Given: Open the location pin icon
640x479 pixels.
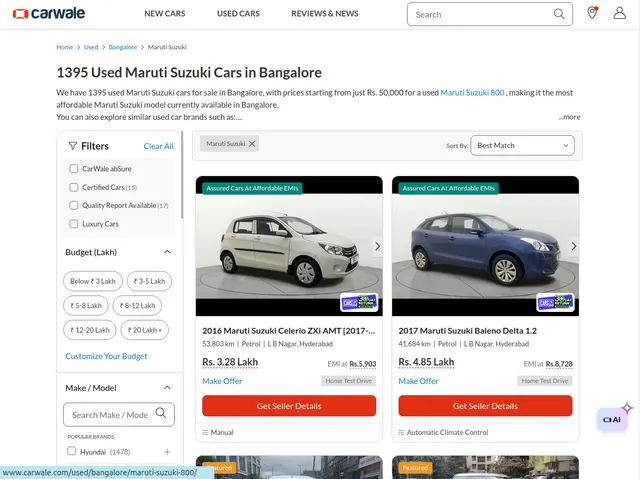Looking at the screenshot, I should [592, 13].
